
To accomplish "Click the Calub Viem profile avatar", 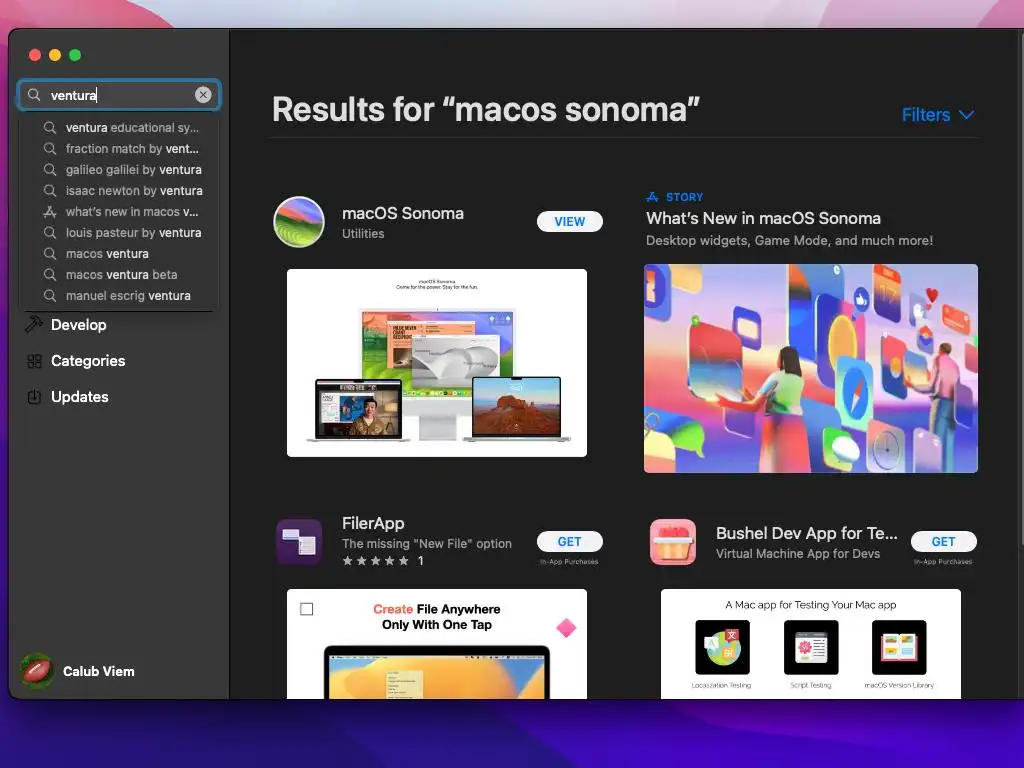I will pyautogui.click(x=37, y=671).
